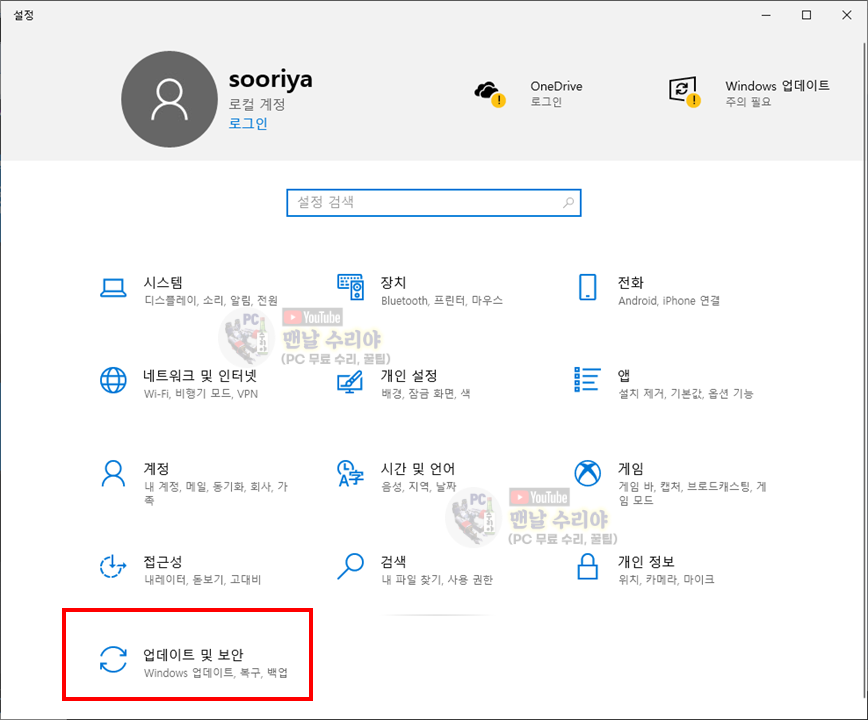Open the 앱 category title
Viewport: 868px width, 720px height.
[624, 376]
